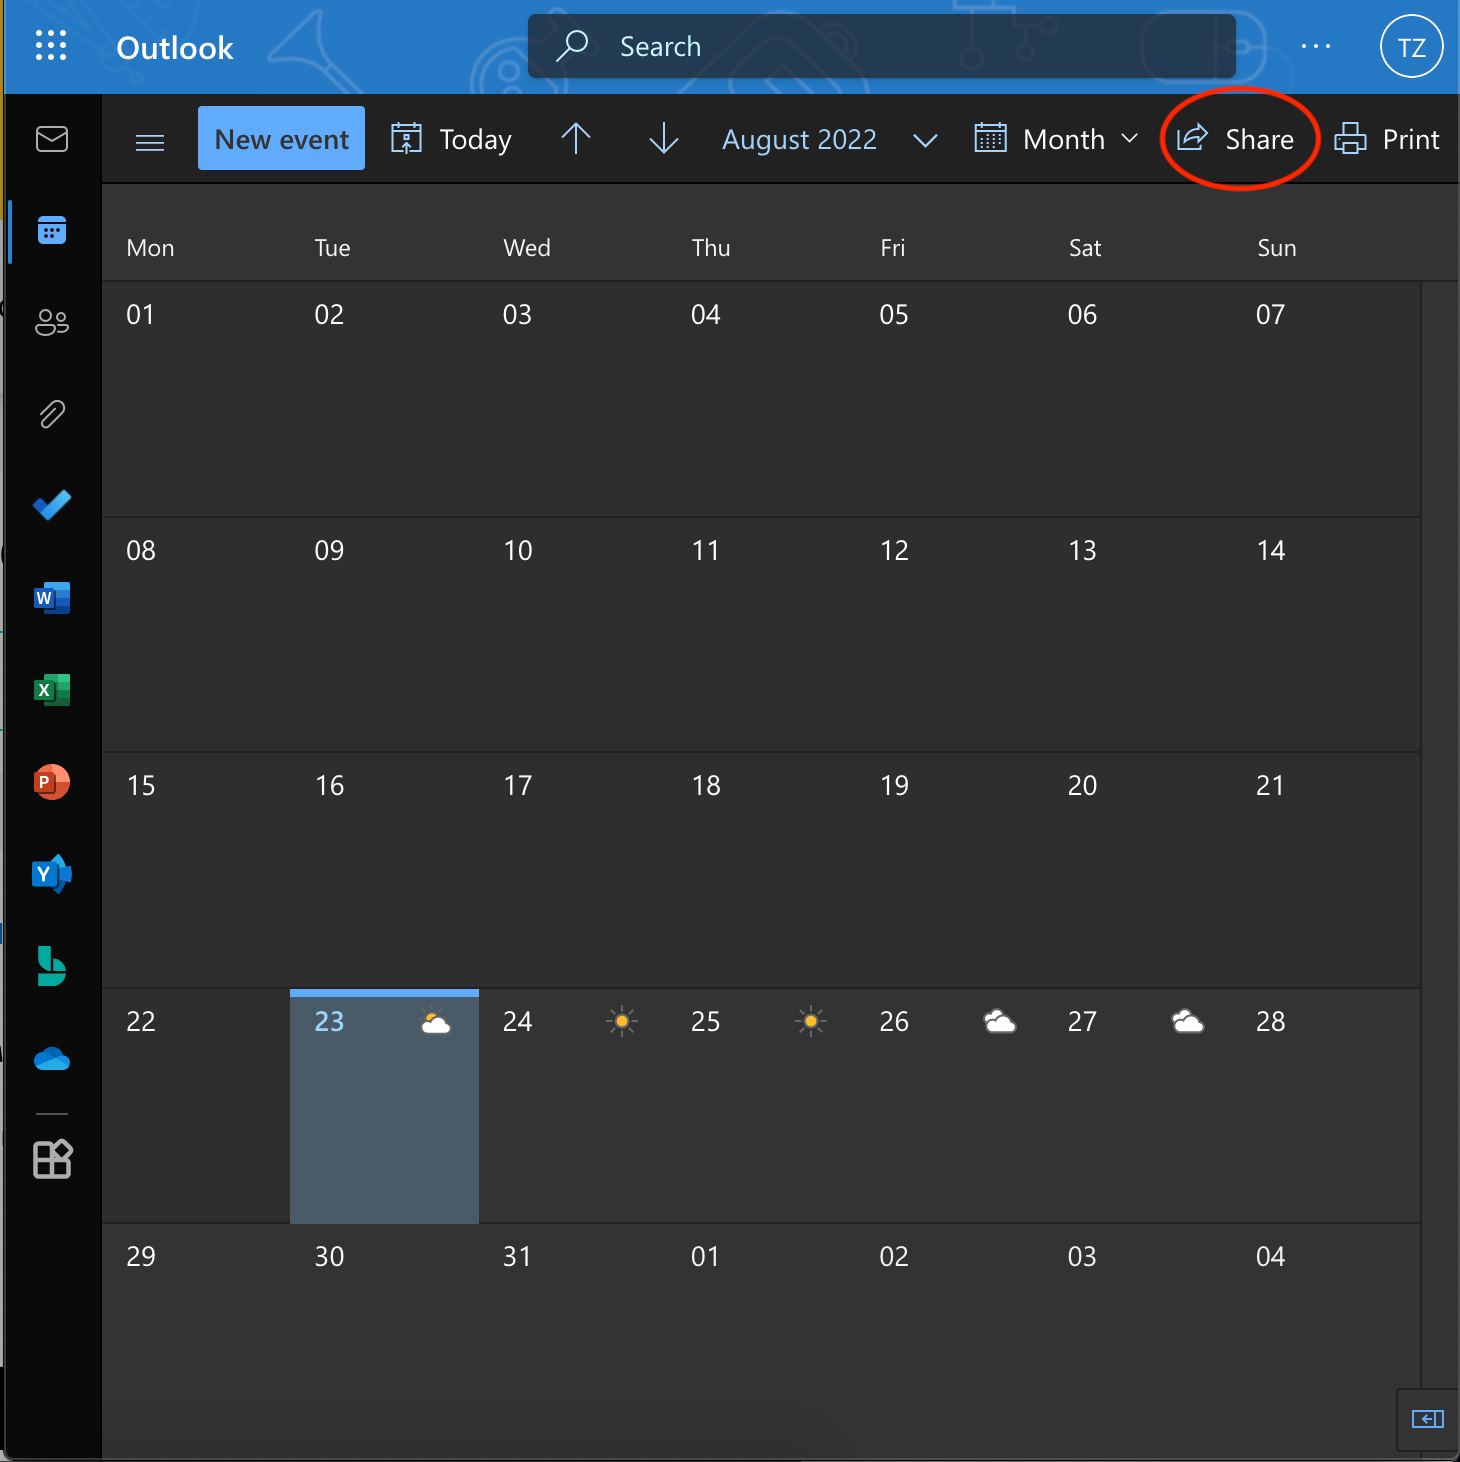The image size is (1460, 1462).
Task: Open Excel from the sidebar
Action: tap(52, 690)
